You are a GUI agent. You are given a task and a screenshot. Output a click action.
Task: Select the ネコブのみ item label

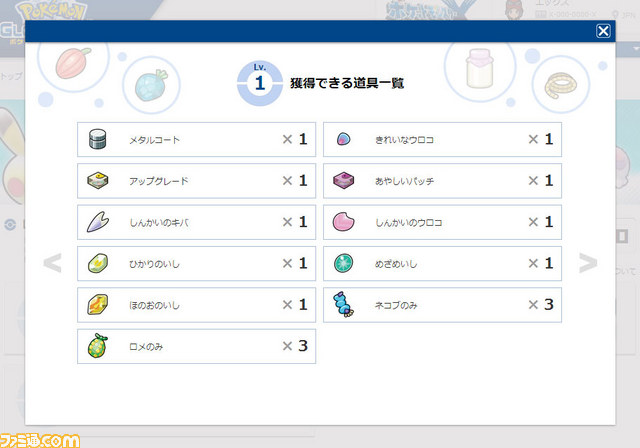click(396, 305)
